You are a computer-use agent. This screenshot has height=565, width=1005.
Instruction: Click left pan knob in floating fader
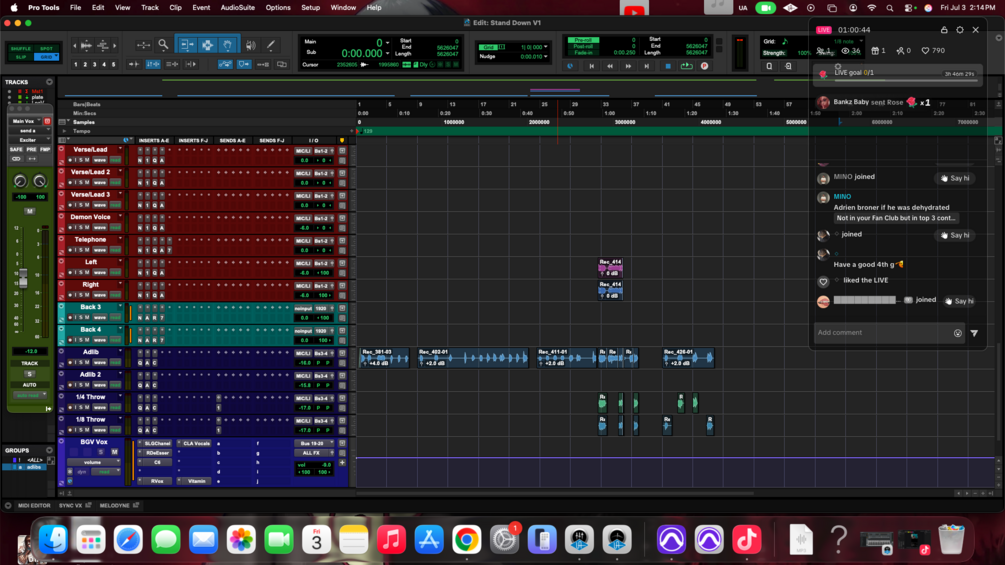[21, 181]
